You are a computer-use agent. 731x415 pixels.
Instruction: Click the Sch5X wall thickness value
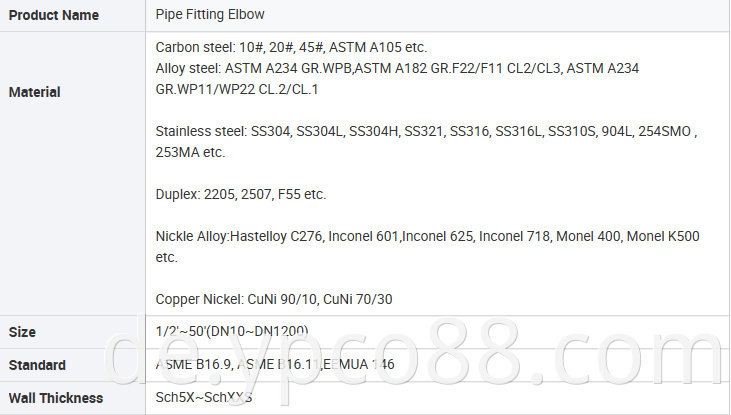(x=177, y=398)
